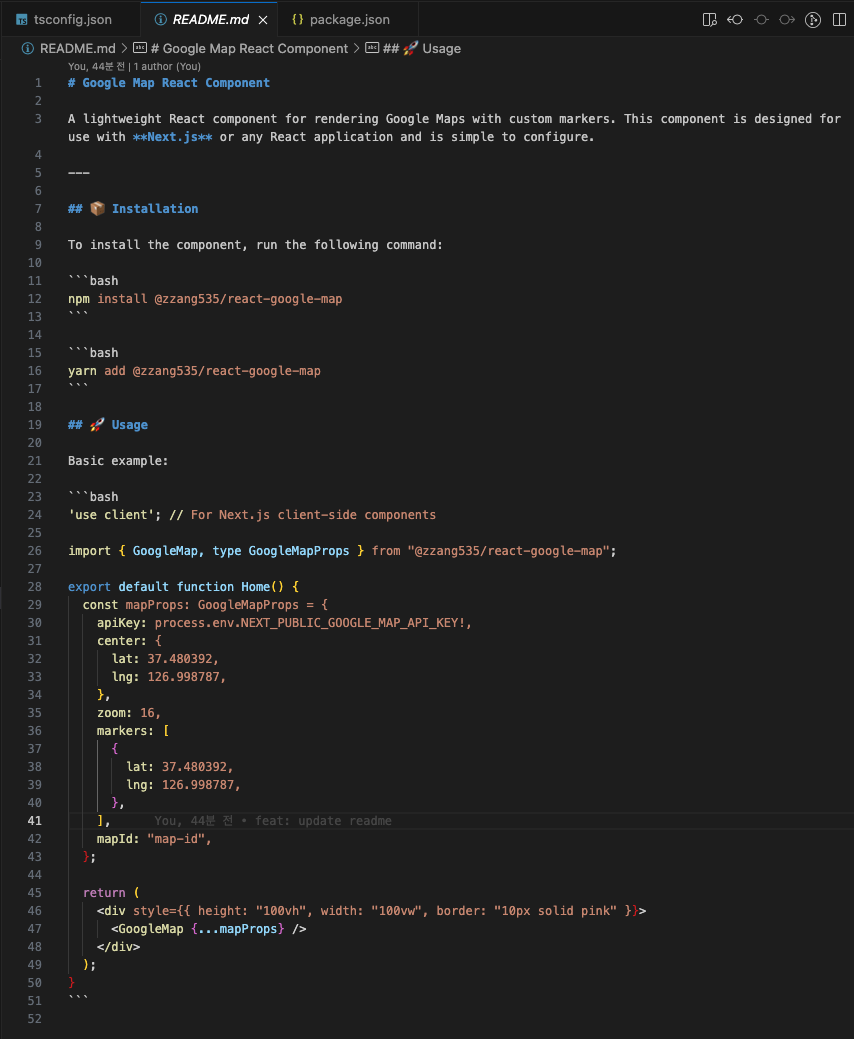Click the '---' rule on line 5
Image resolution: width=854 pixels, height=1039 pixels.
79,173
